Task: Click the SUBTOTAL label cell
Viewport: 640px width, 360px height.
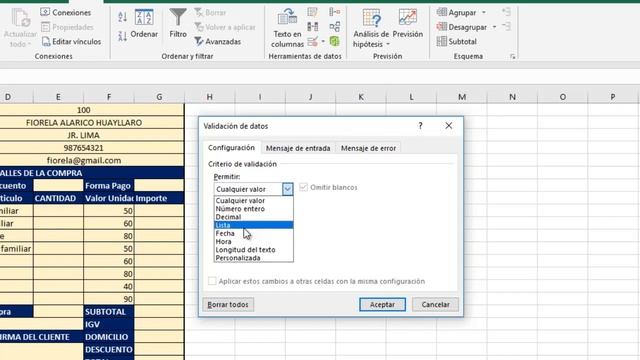Action: 109,311
